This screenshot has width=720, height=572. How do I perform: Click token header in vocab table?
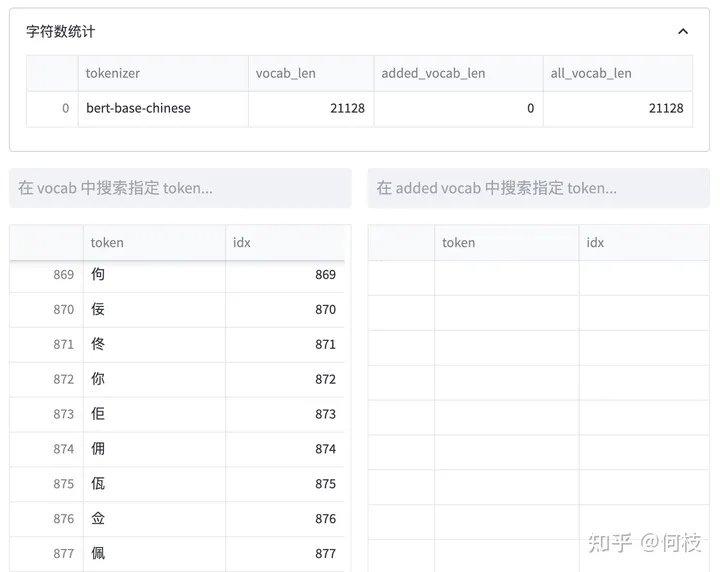154,242
